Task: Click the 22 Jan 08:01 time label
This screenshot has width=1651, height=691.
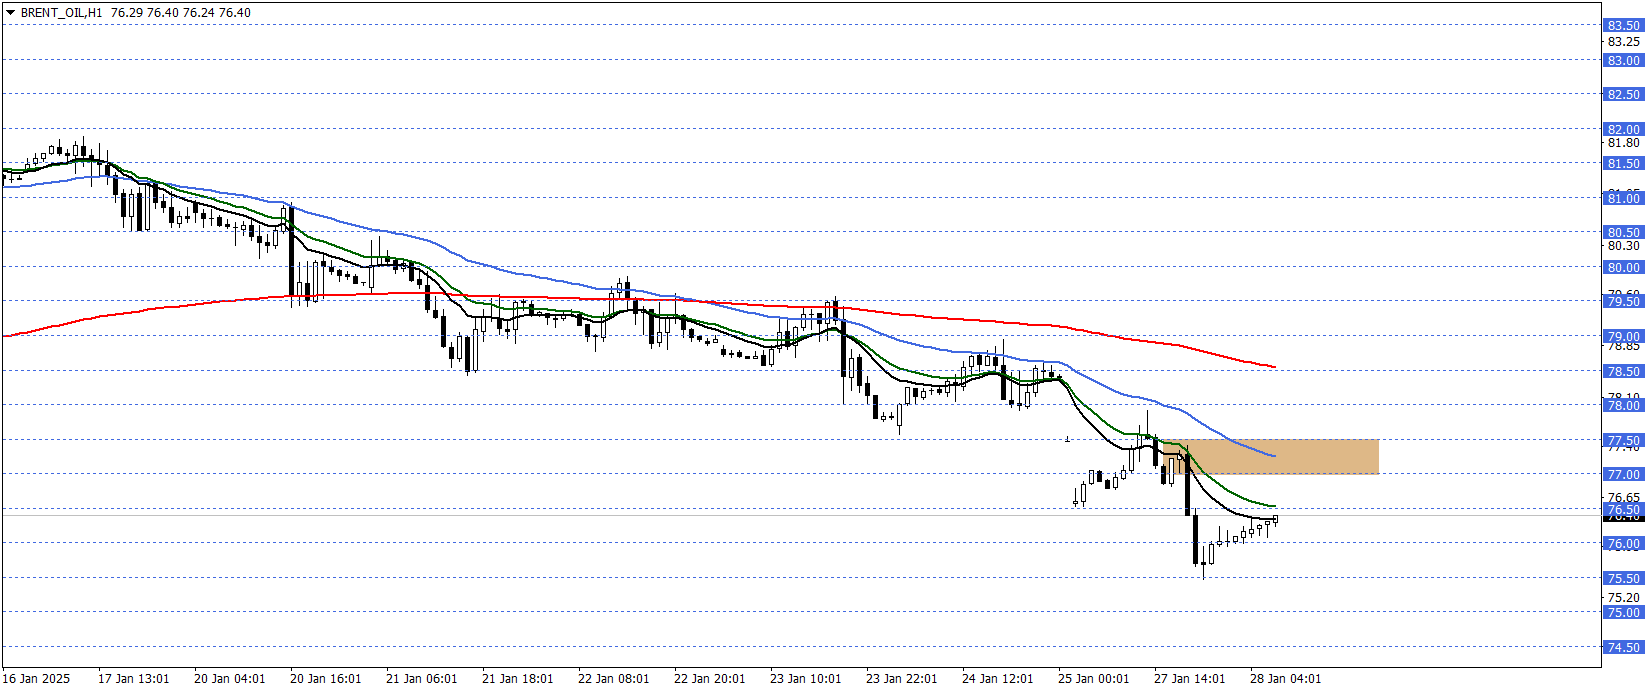Action: 613,678
